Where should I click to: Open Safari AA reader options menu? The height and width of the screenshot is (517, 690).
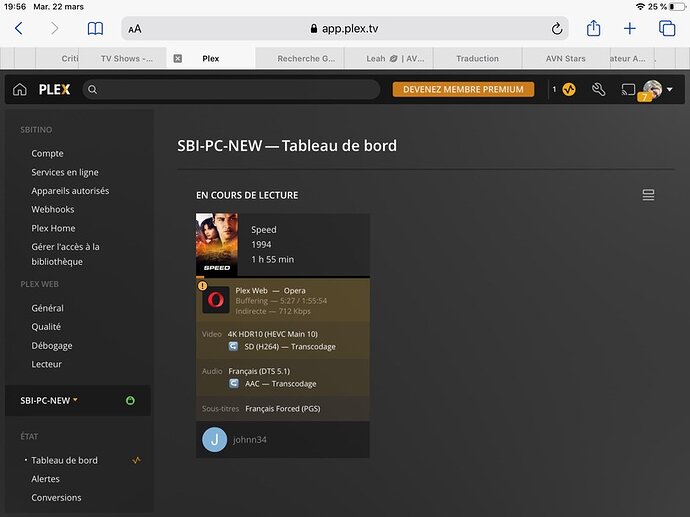[135, 29]
